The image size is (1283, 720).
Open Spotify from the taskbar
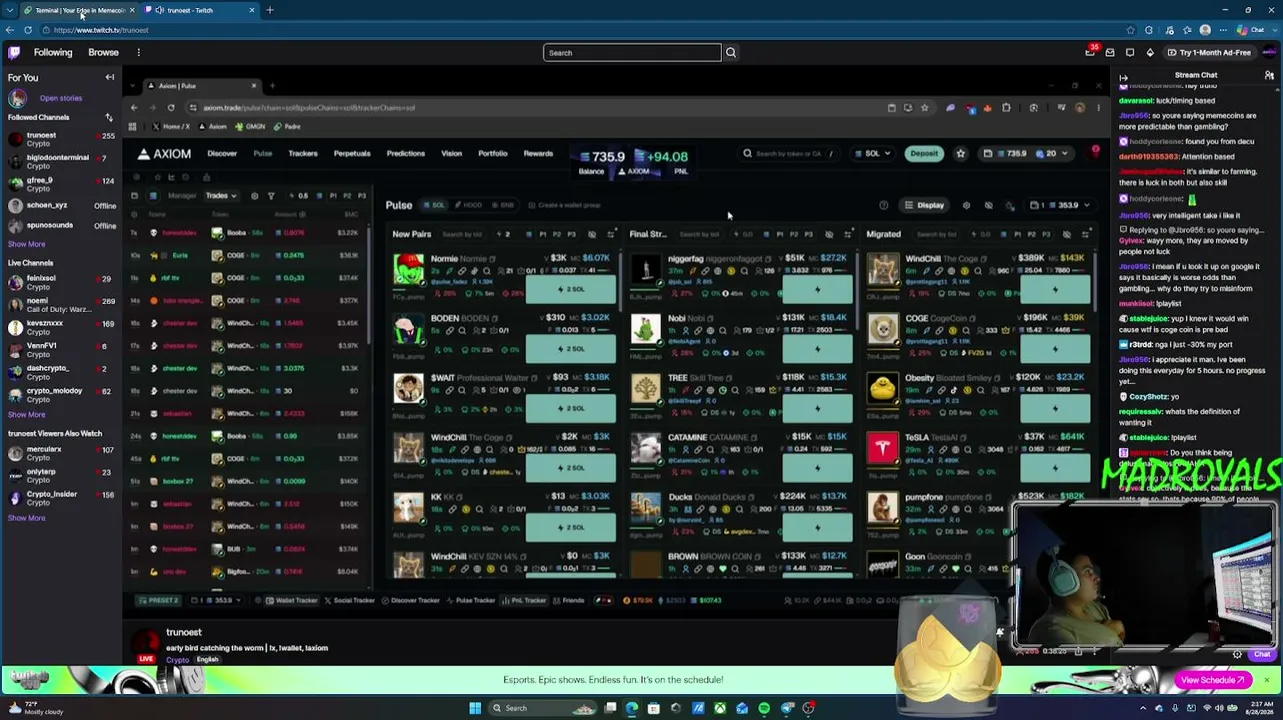764,708
